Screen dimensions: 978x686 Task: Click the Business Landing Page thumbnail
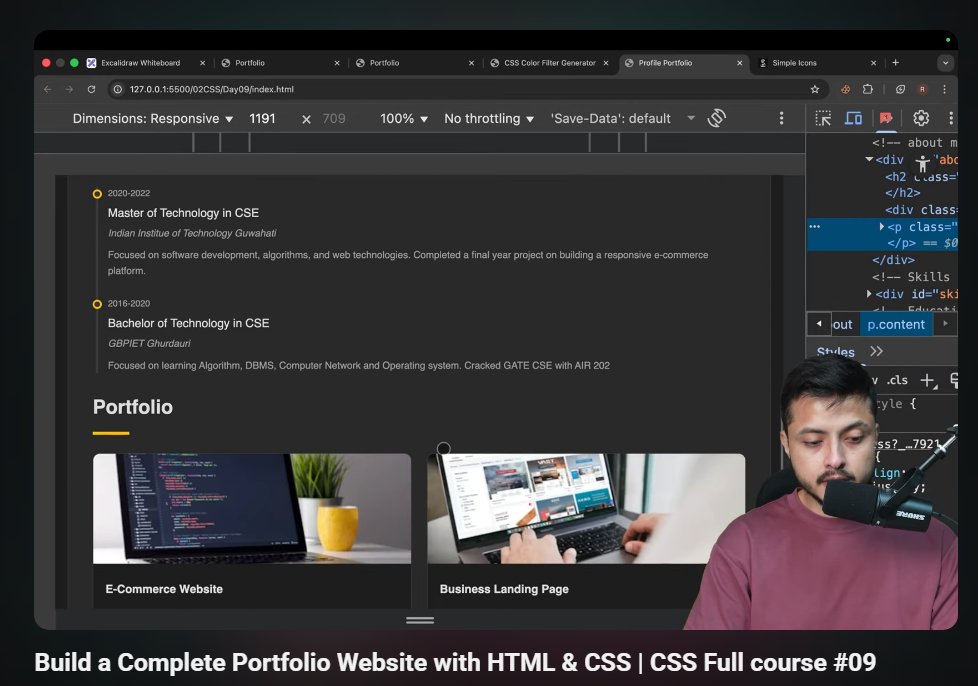(x=586, y=509)
